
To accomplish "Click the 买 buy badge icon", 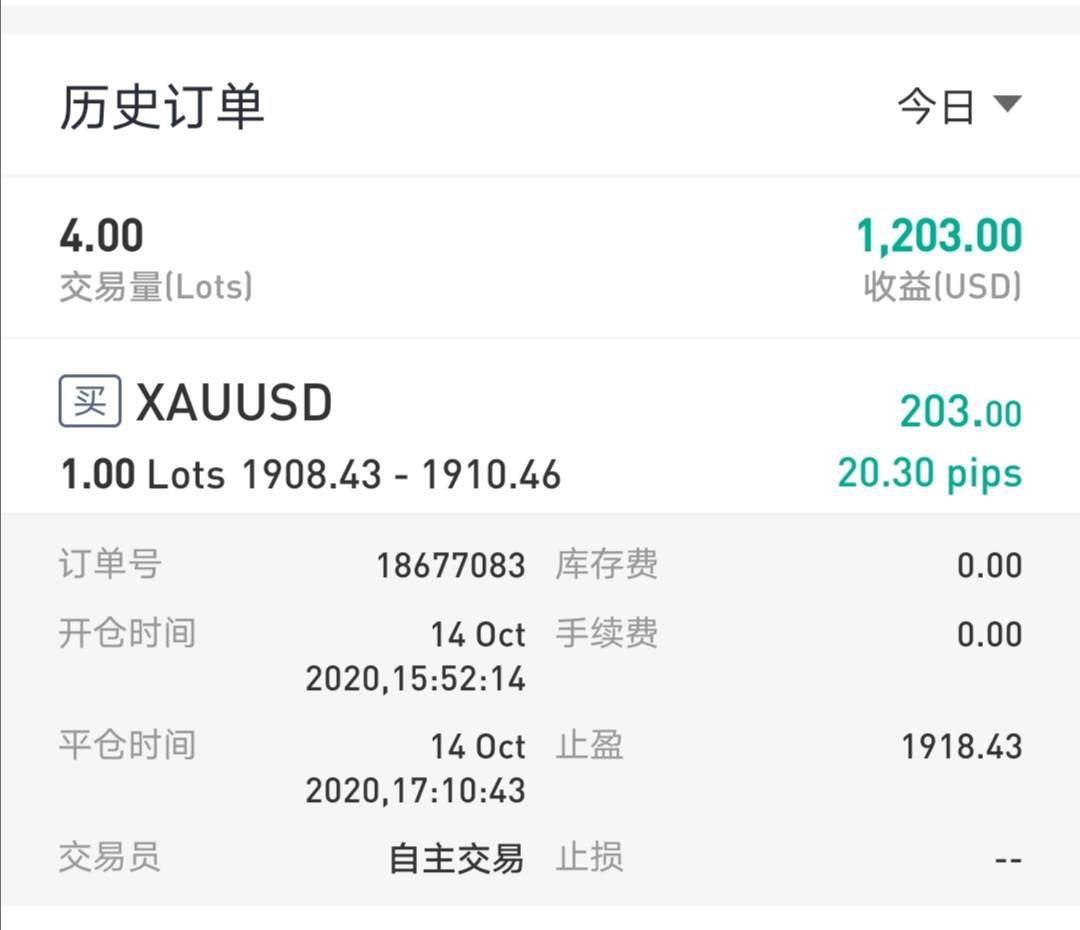I will coord(90,402).
